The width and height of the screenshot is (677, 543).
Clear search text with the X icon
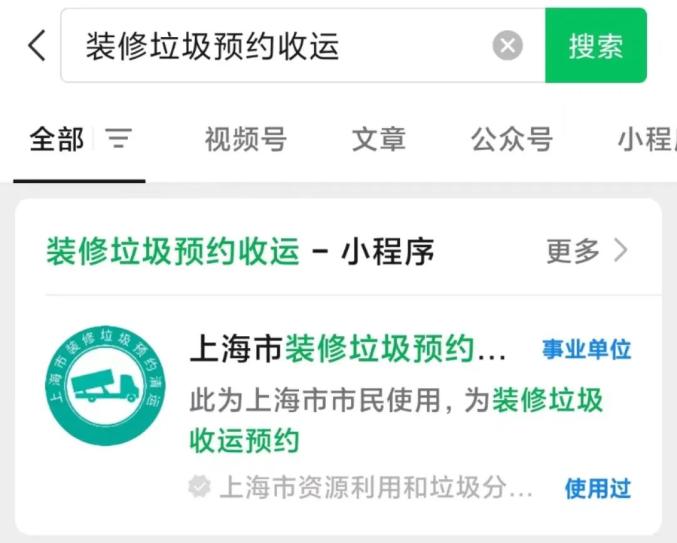[507, 45]
